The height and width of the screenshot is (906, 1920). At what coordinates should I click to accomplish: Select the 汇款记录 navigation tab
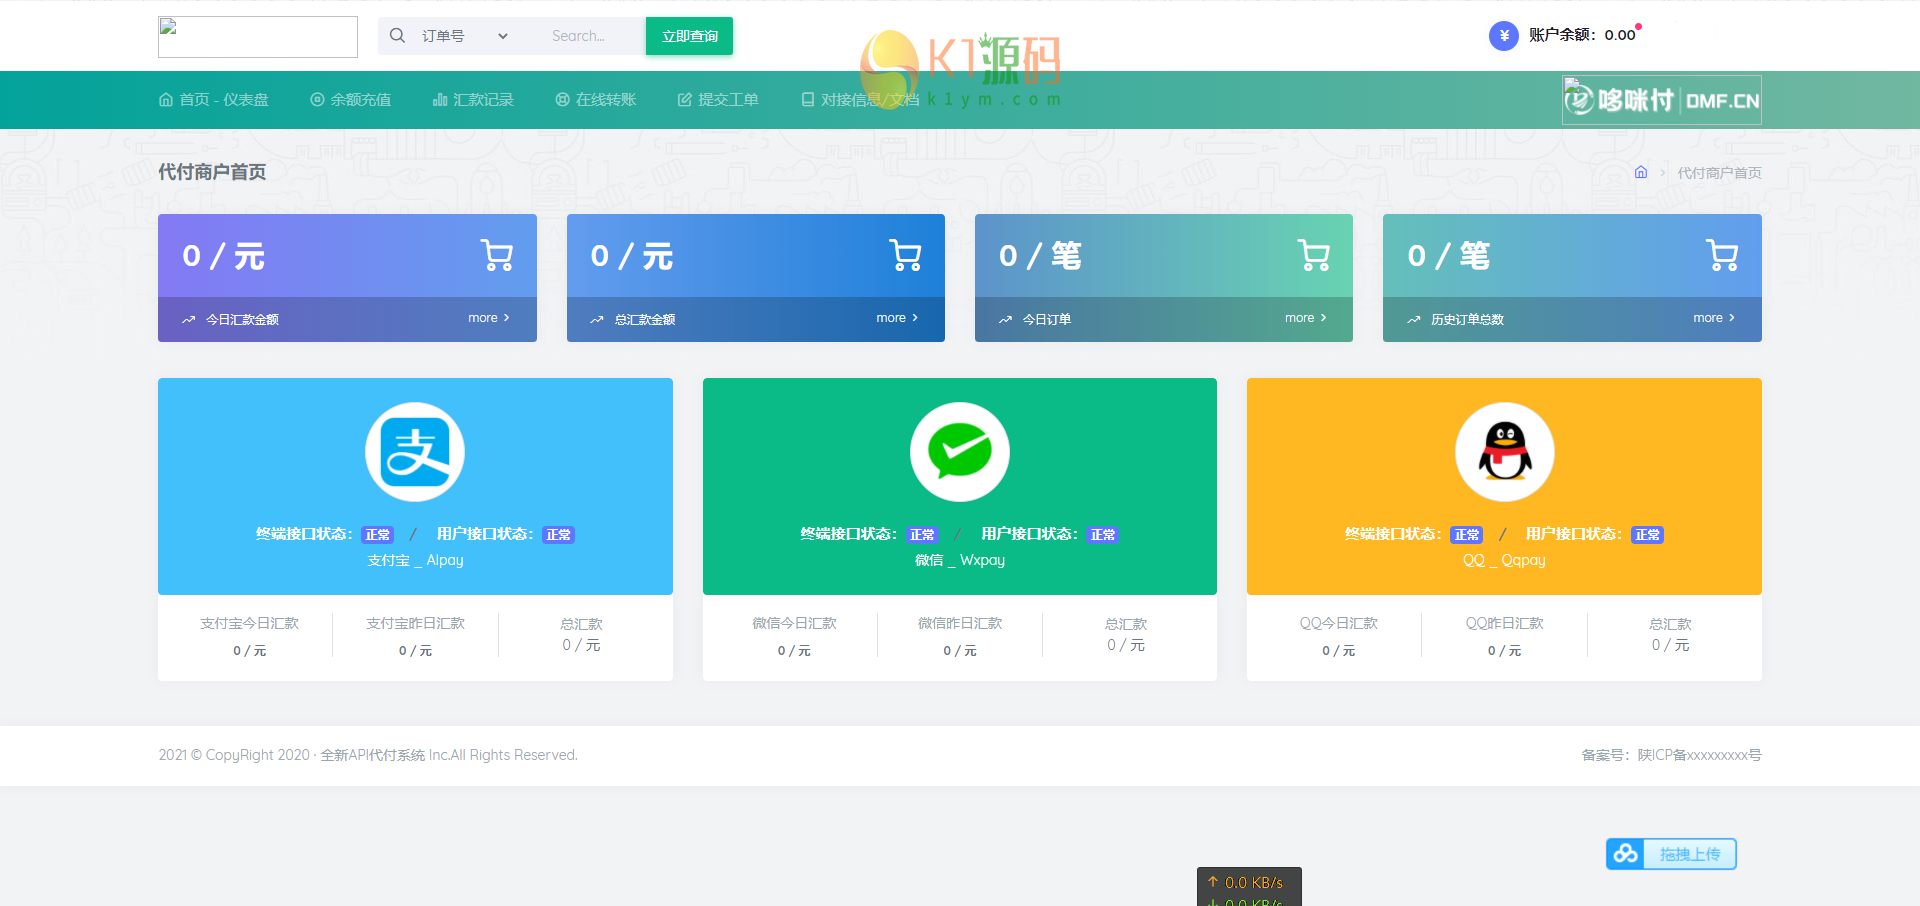click(473, 99)
